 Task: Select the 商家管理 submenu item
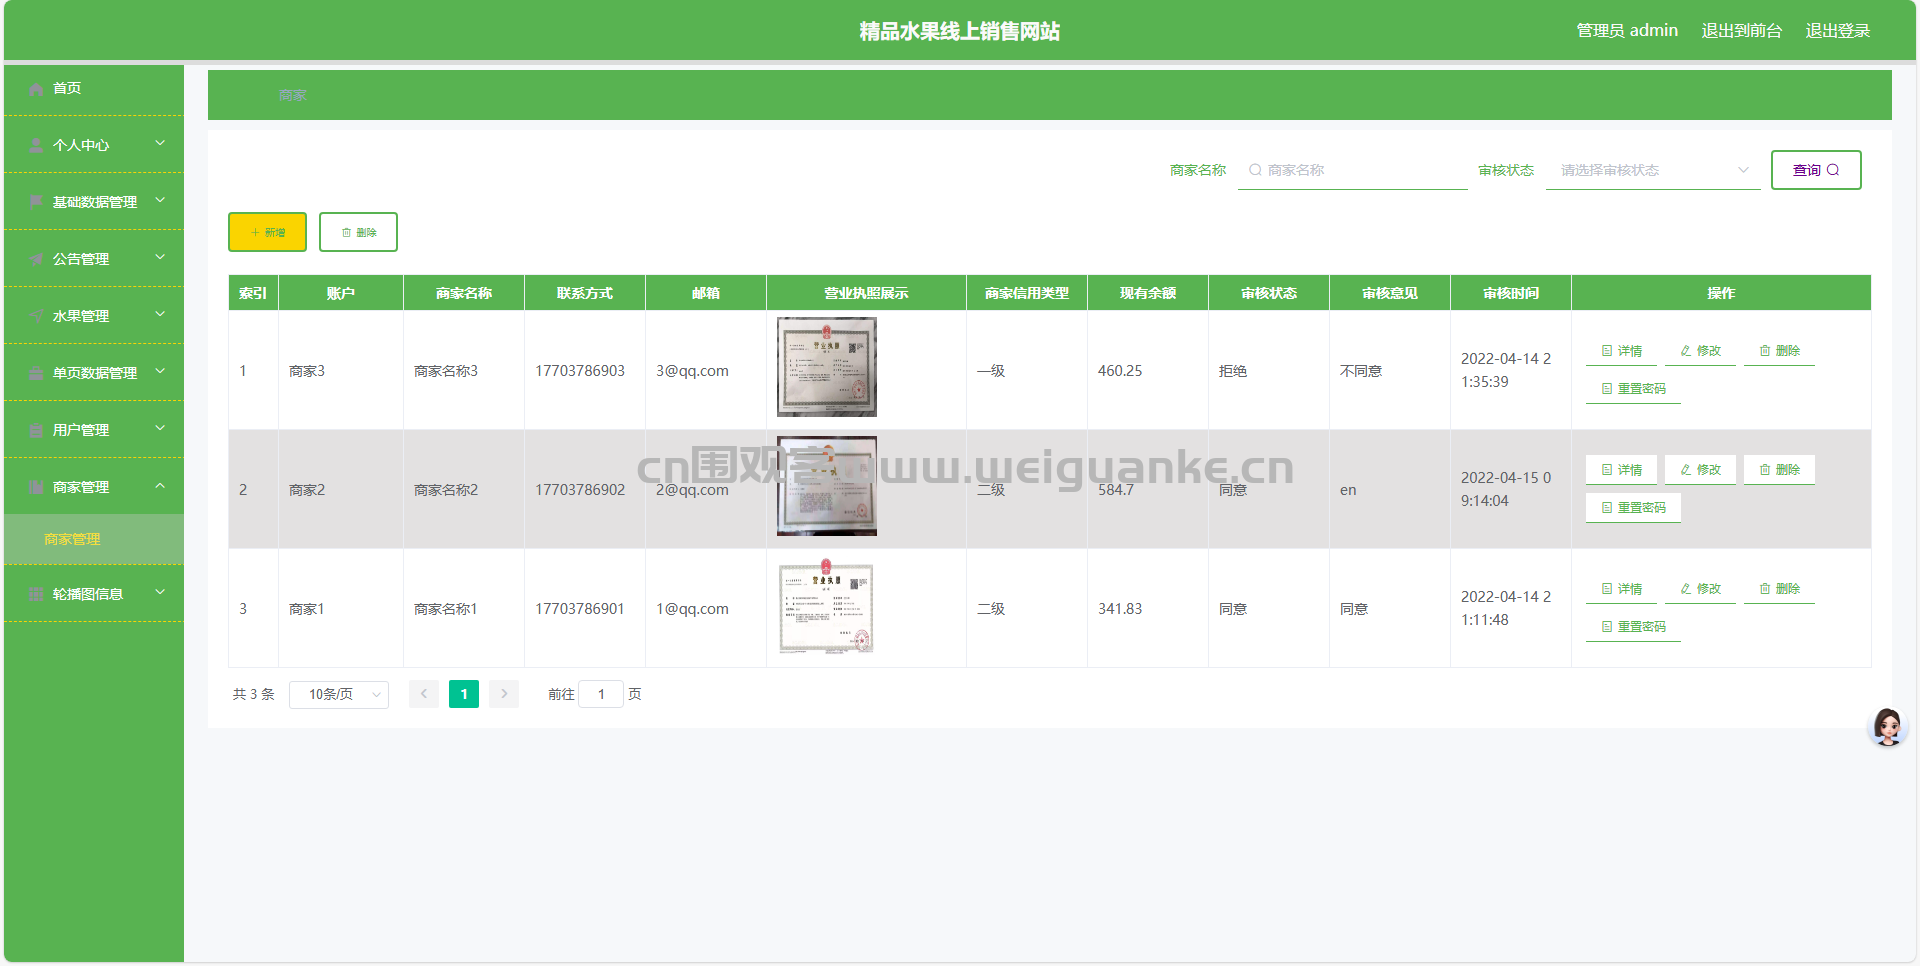72,539
